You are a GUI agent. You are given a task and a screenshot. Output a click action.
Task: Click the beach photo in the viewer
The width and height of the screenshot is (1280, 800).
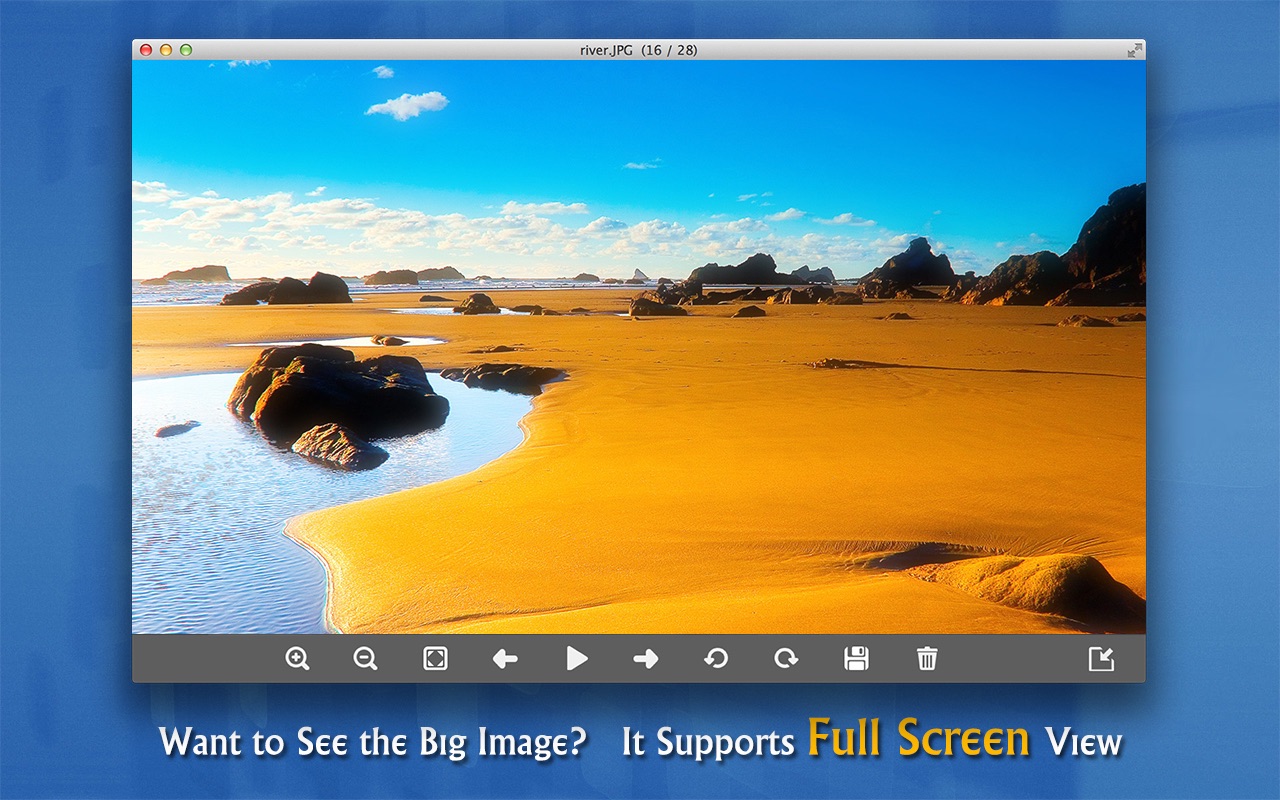pos(639,347)
